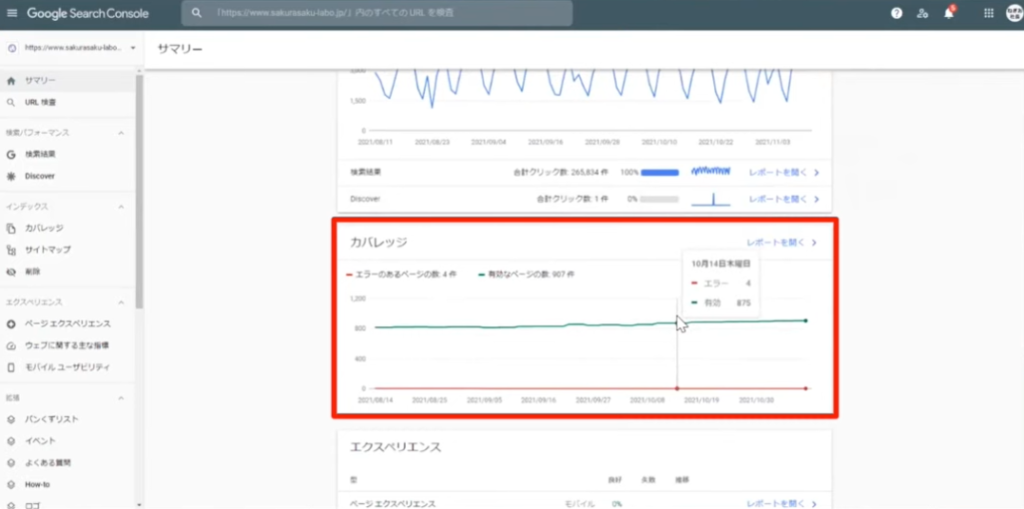Click the red error line end point
This screenshot has height=509, width=1024.
[806, 388]
